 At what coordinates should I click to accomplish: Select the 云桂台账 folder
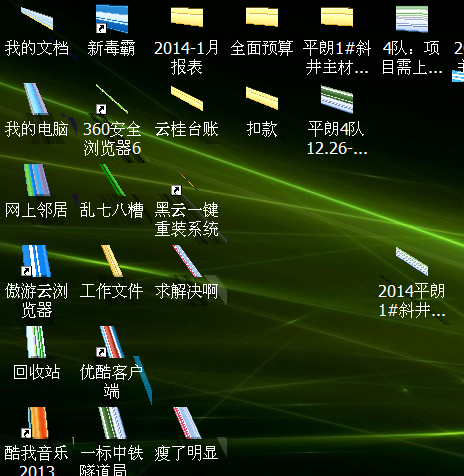[x=187, y=98]
